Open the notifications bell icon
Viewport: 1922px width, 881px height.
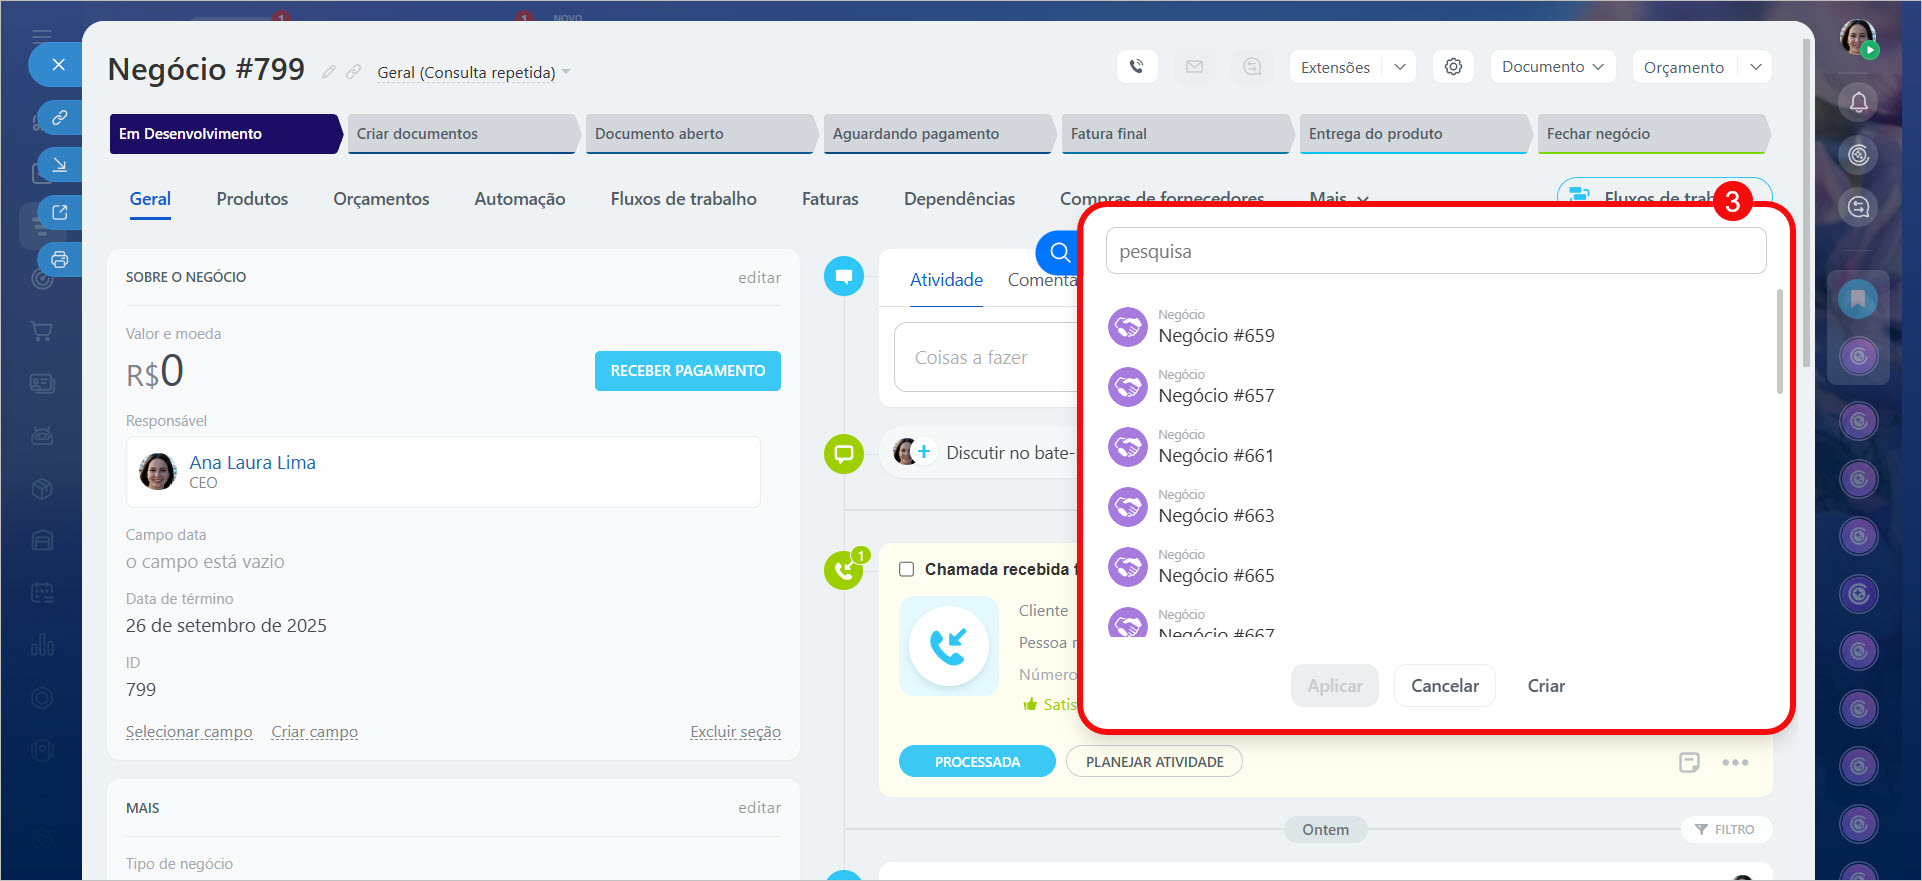click(x=1858, y=102)
